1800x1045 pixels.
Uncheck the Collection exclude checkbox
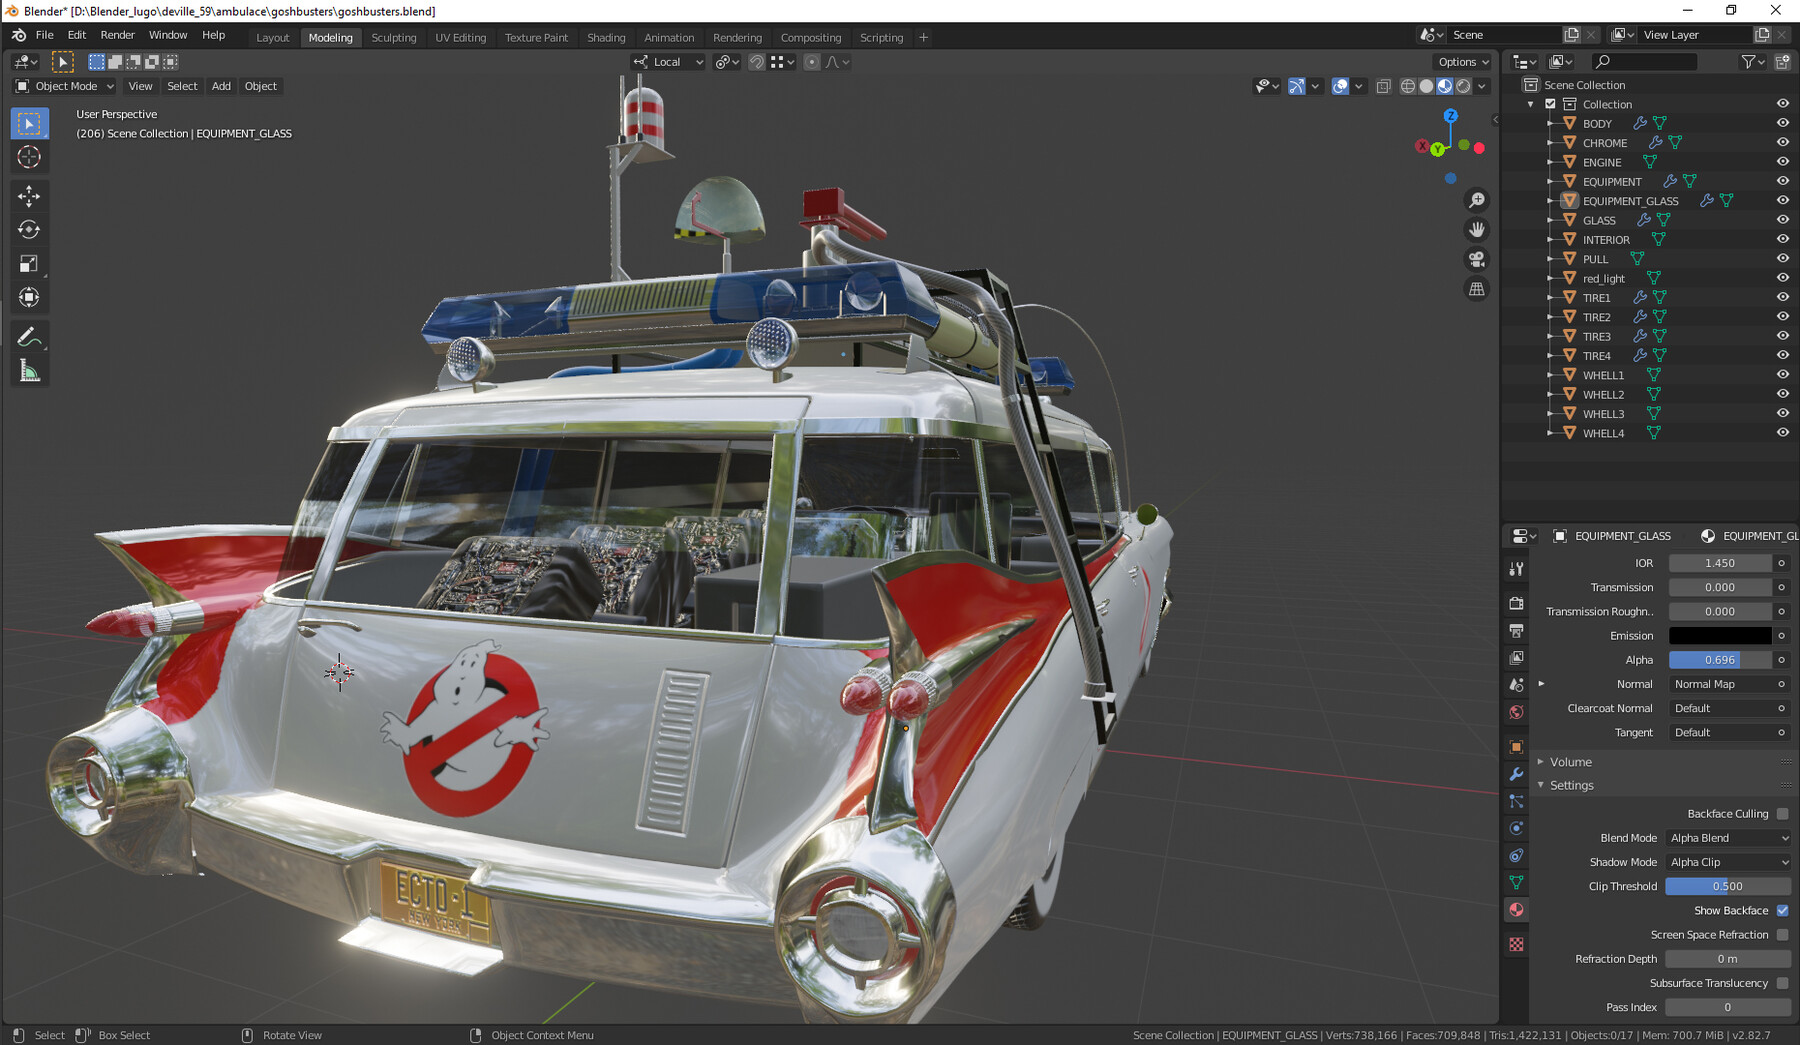click(1551, 104)
